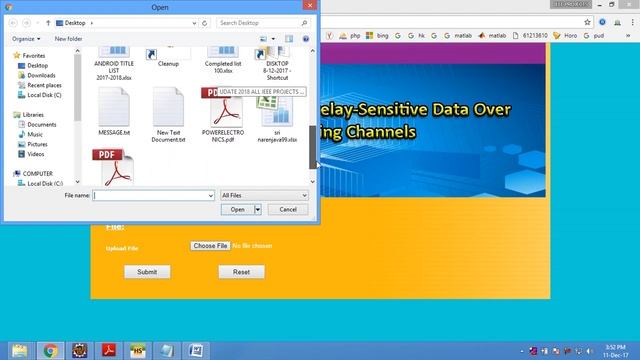Screen dimensions: 640x360
Task: Go back in the Open dialog
Action: click(x=13, y=23)
